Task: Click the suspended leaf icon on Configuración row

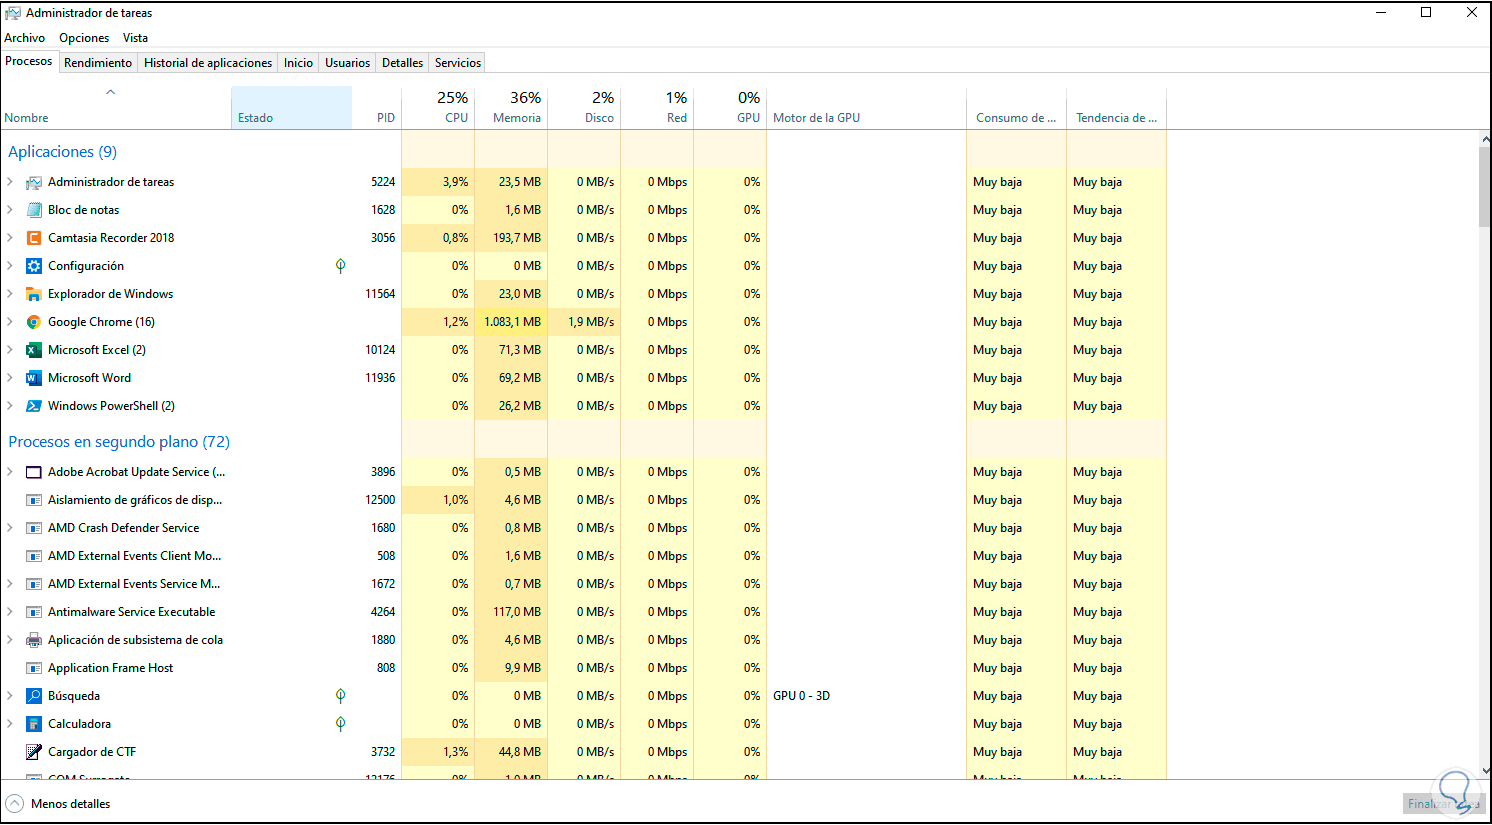Action: pos(341,266)
